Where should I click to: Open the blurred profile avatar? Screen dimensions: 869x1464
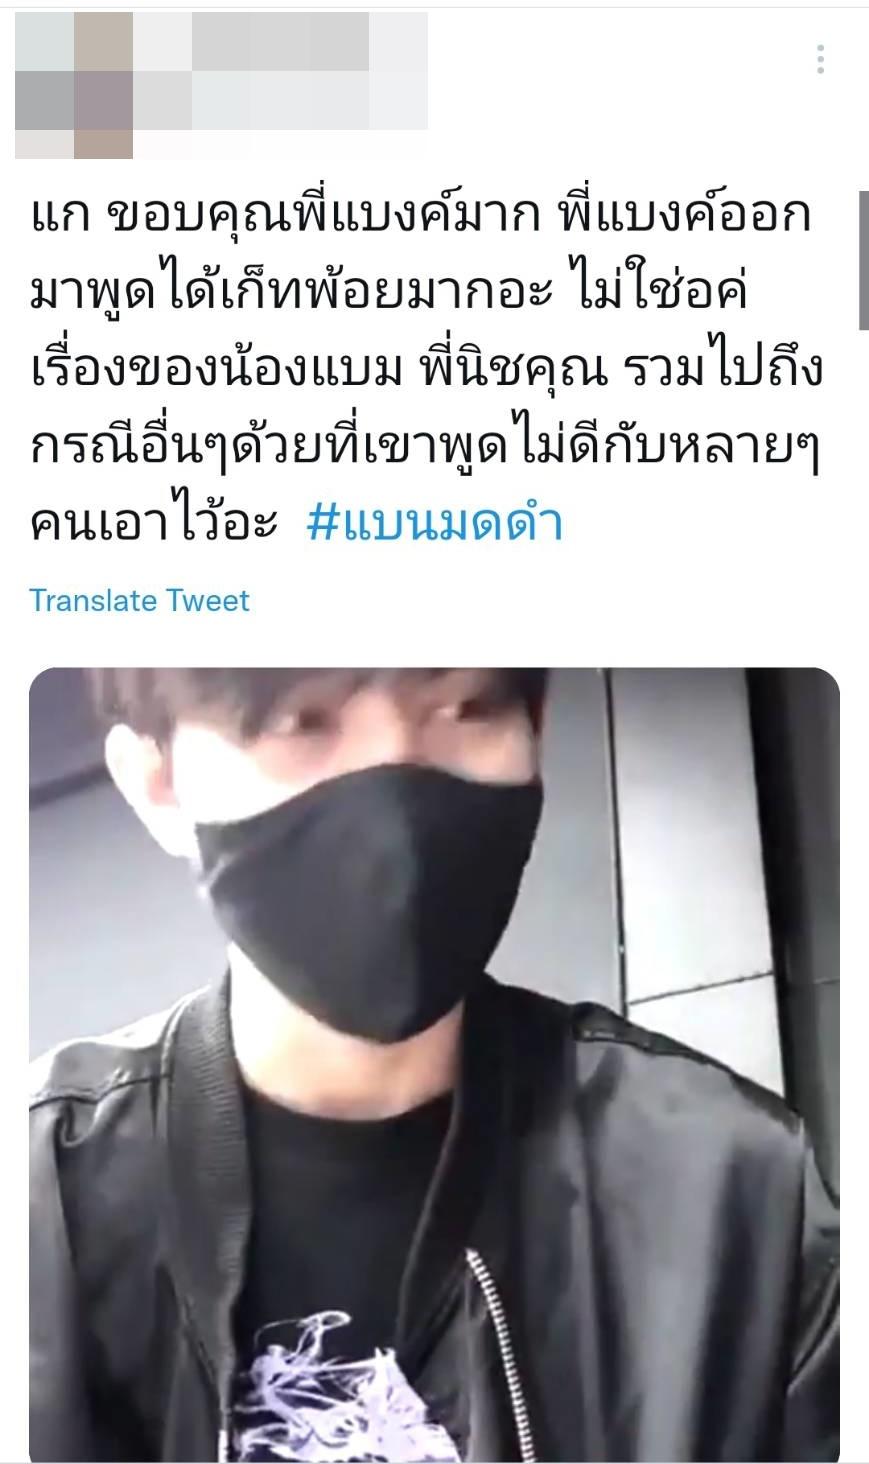pos(74,85)
